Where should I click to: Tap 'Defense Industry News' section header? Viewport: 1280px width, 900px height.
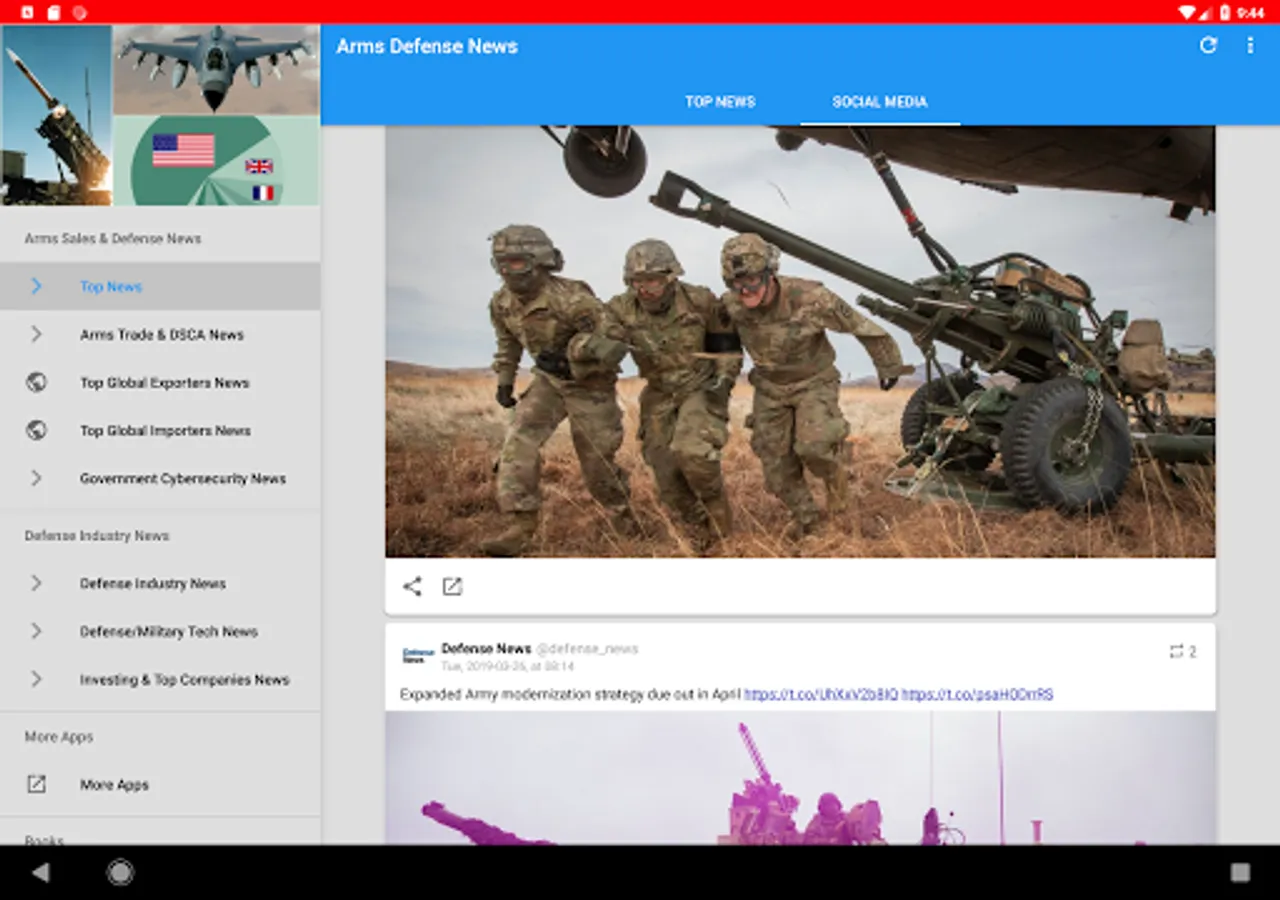tap(97, 536)
